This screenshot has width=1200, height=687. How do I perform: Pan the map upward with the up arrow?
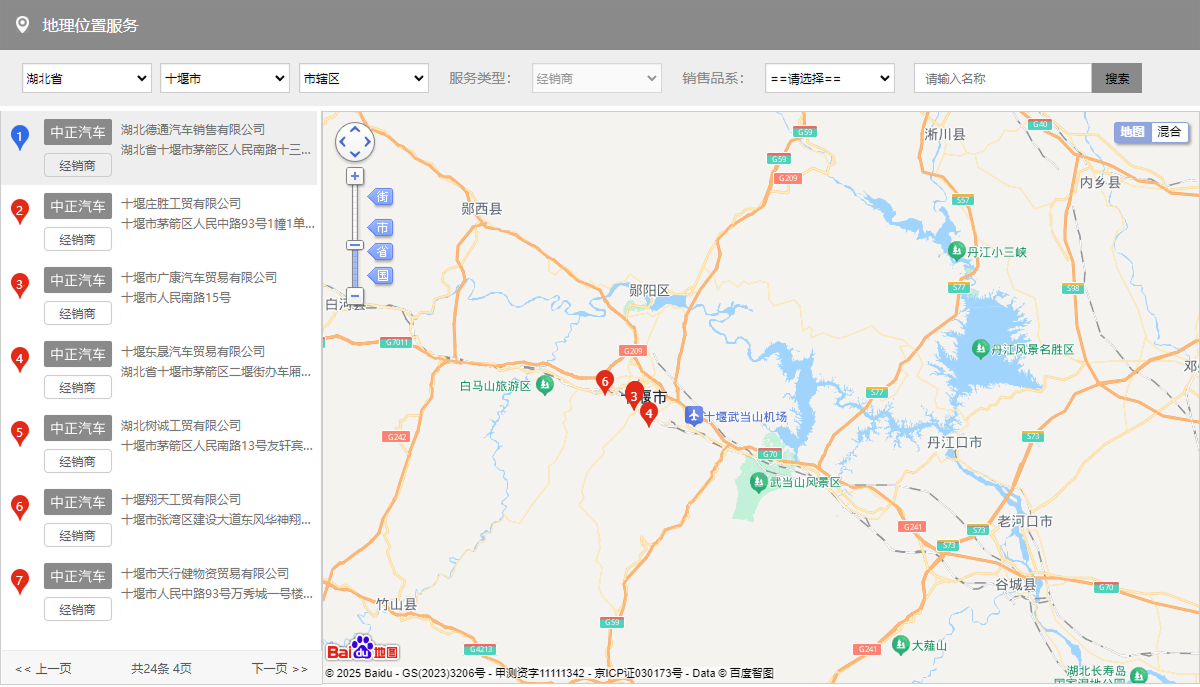355,130
